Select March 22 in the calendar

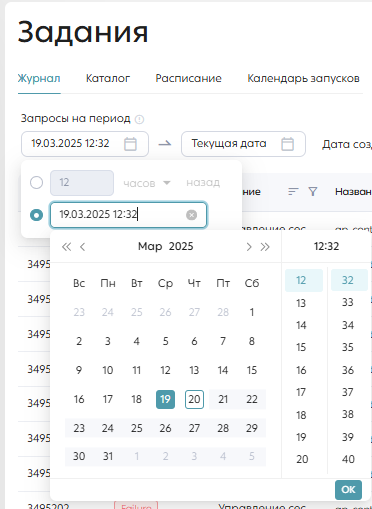coord(252,399)
